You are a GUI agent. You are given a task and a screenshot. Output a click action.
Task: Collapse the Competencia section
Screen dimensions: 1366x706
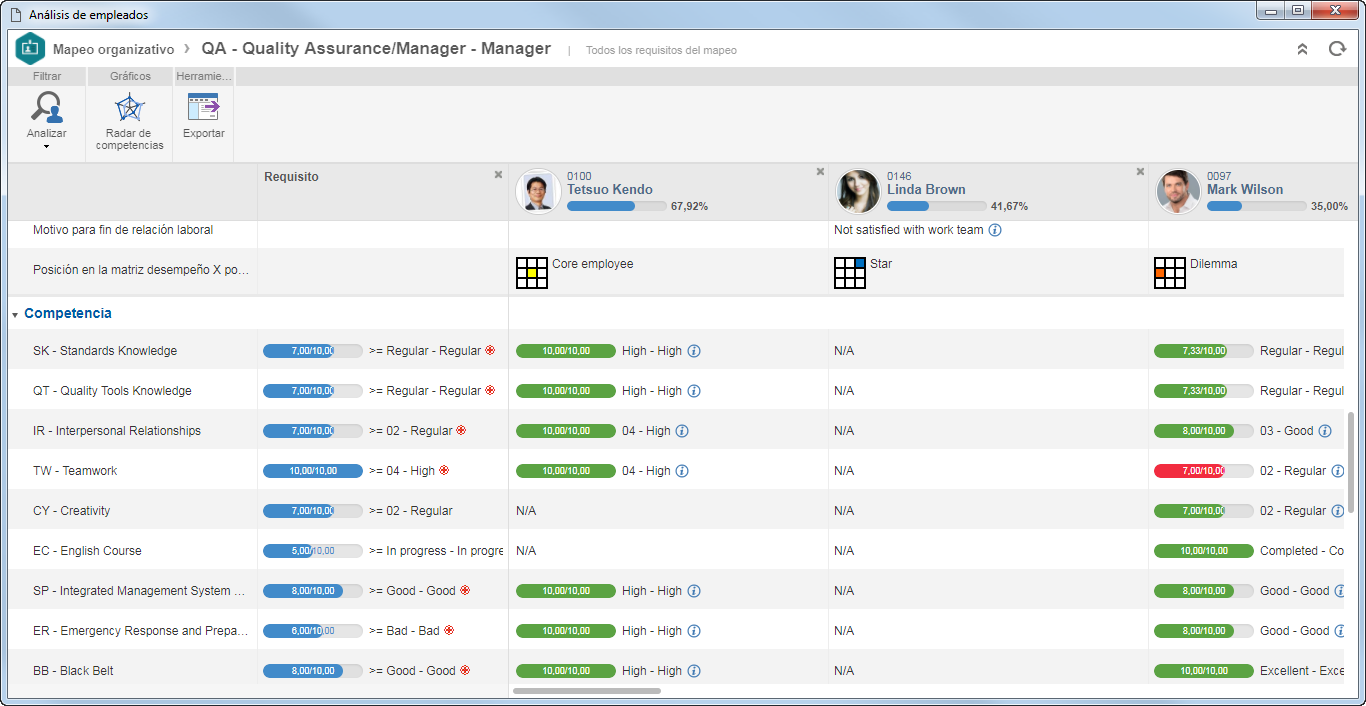tap(15, 314)
